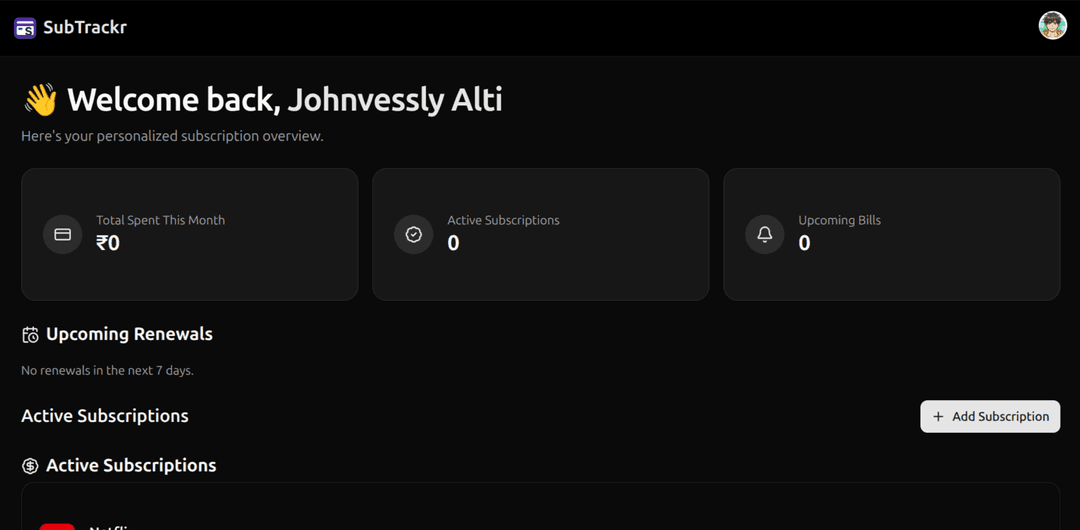Click the dollar coin icon beside Active Subscriptions
Viewport: 1080px width, 530px height.
coord(30,466)
